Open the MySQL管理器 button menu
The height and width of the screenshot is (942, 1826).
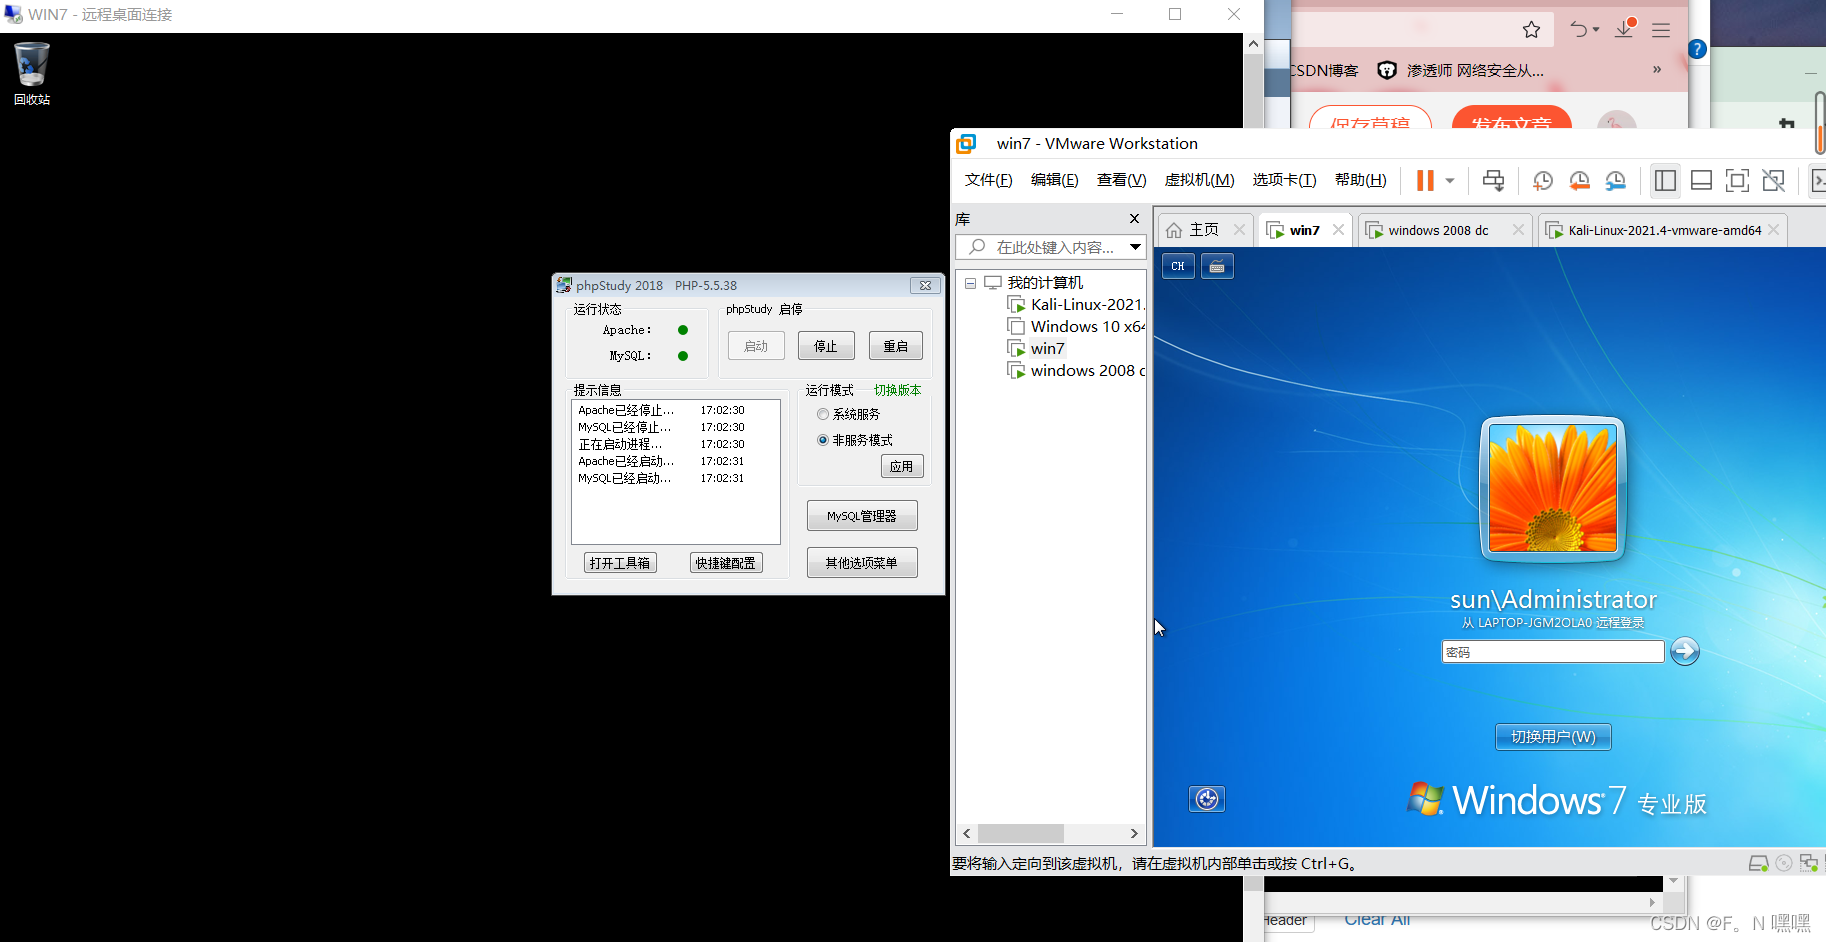[x=862, y=516]
